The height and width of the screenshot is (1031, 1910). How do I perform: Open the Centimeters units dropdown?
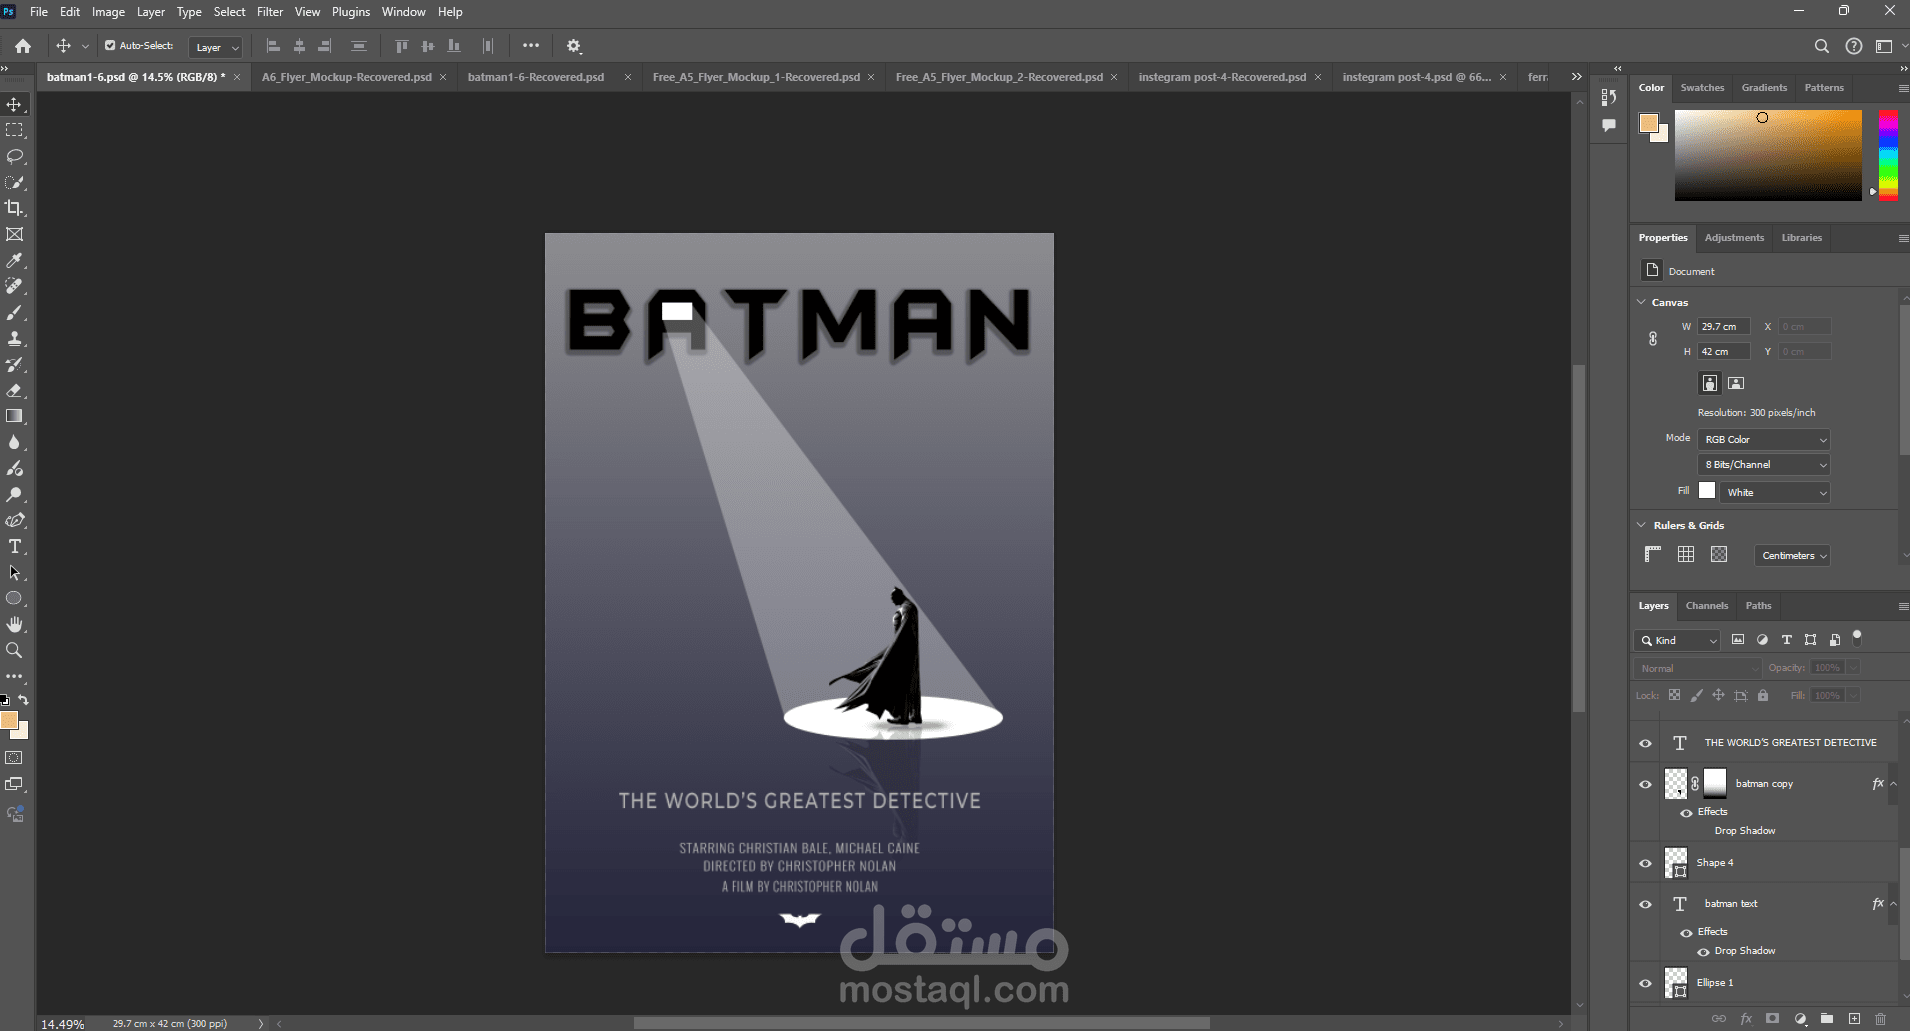coord(1793,556)
